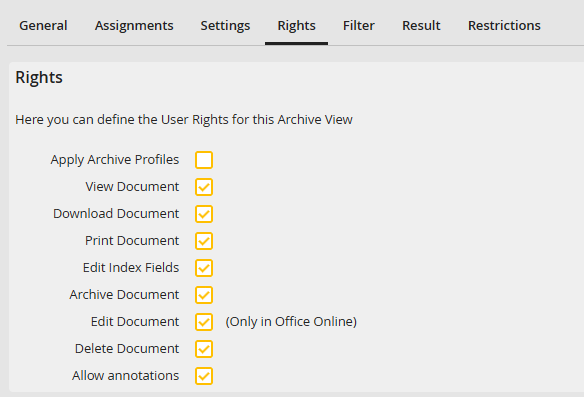Viewport: 584px width, 397px height.
Task: Disable the Delete Document checkbox
Action: [x=204, y=349]
